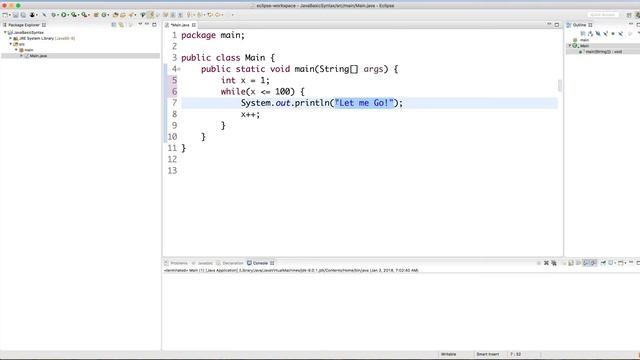Expand the Main.java file node
Viewport: 640px width, 360px height.
pos(22,56)
